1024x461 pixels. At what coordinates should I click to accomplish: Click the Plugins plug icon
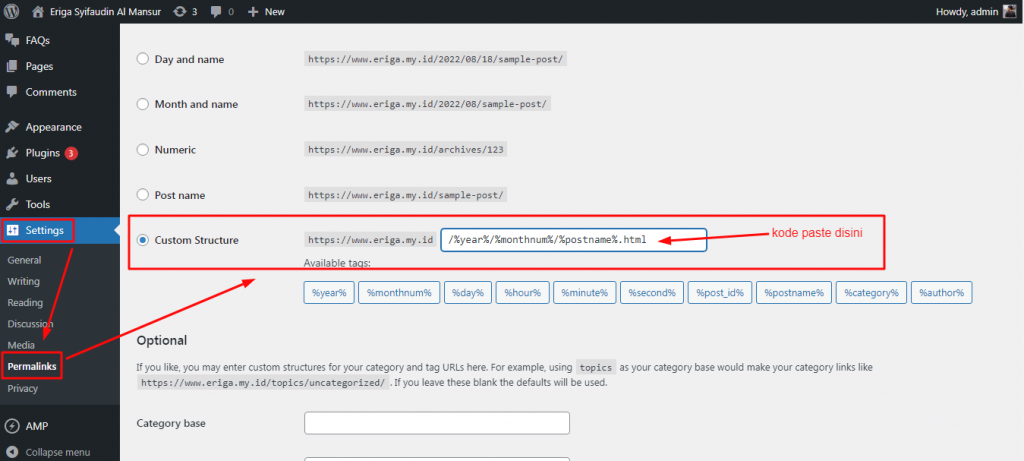12,153
